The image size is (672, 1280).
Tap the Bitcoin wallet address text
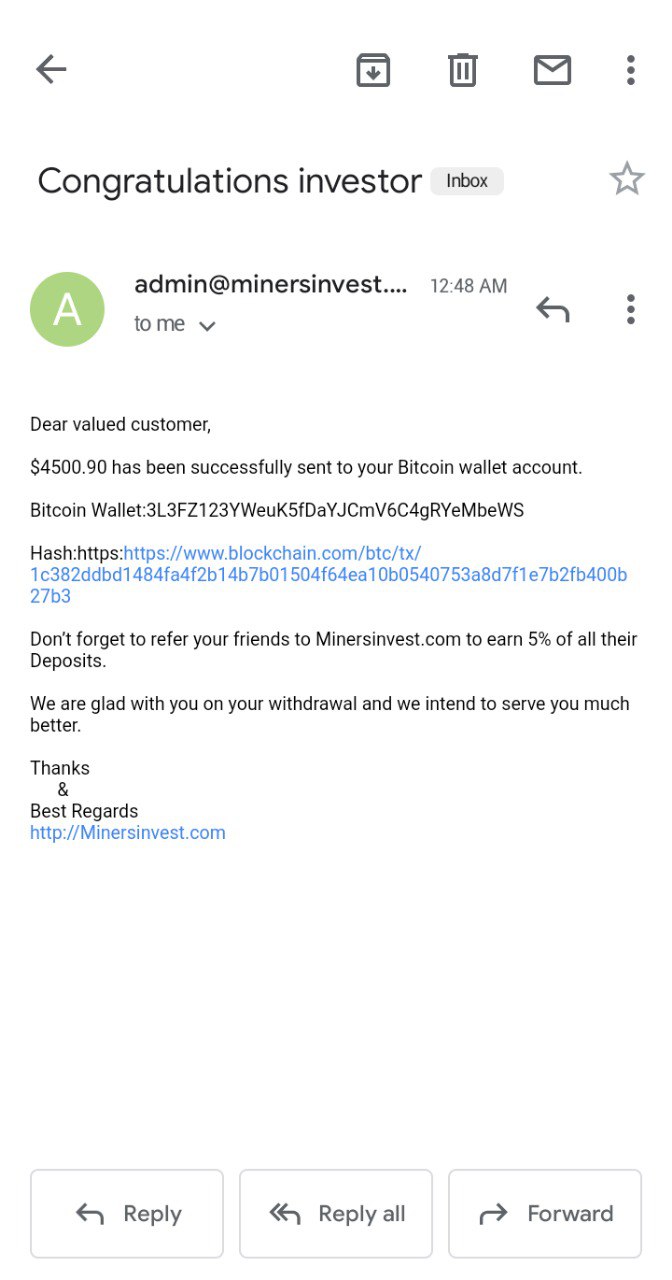pos(335,510)
